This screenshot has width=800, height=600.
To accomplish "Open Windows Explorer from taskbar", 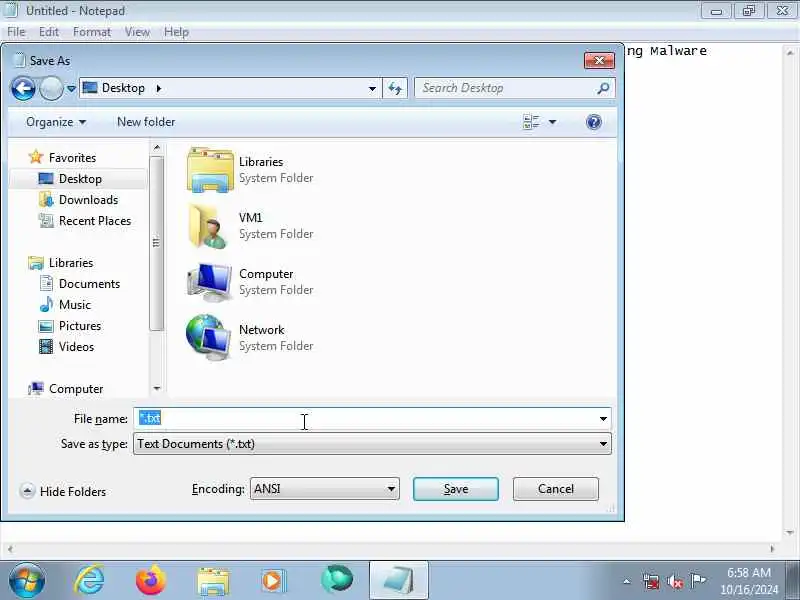I will (213, 581).
